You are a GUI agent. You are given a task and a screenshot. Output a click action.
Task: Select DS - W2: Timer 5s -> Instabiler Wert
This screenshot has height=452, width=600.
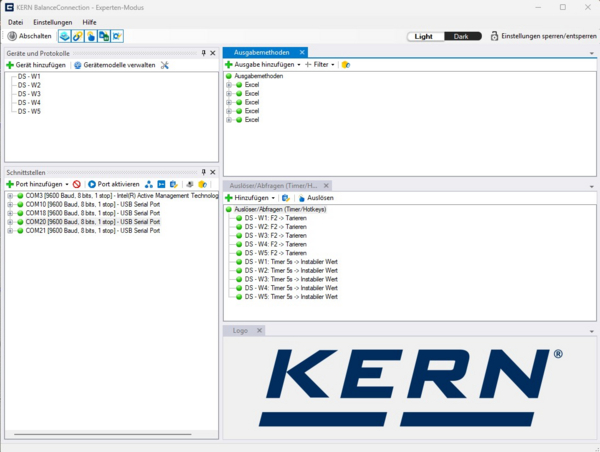click(x=291, y=271)
